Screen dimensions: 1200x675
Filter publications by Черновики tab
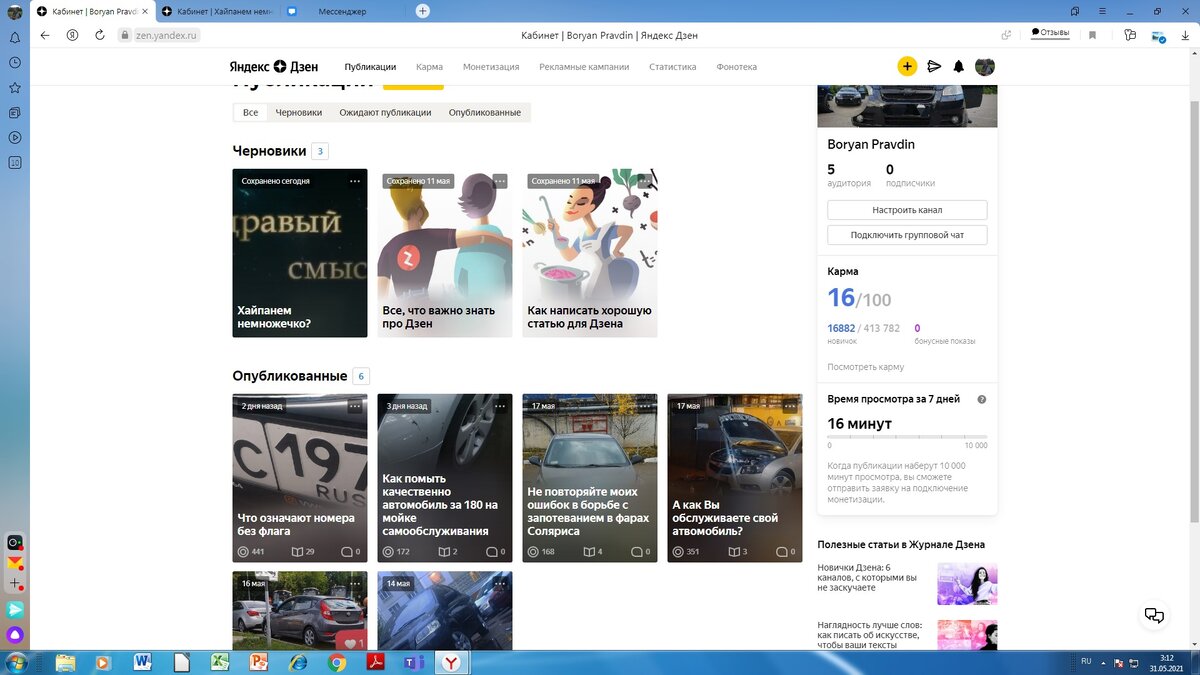coord(299,112)
